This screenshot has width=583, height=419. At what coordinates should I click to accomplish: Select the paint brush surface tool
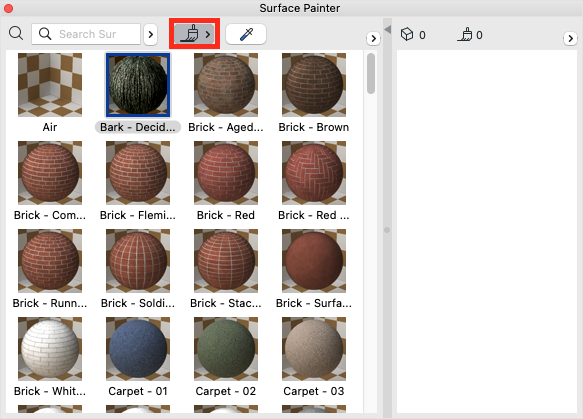(194, 34)
